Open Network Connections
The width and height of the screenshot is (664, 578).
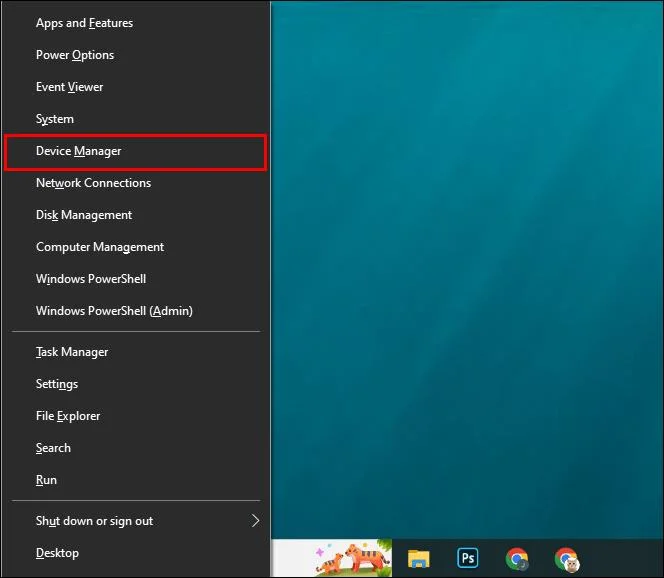pos(136,183)
